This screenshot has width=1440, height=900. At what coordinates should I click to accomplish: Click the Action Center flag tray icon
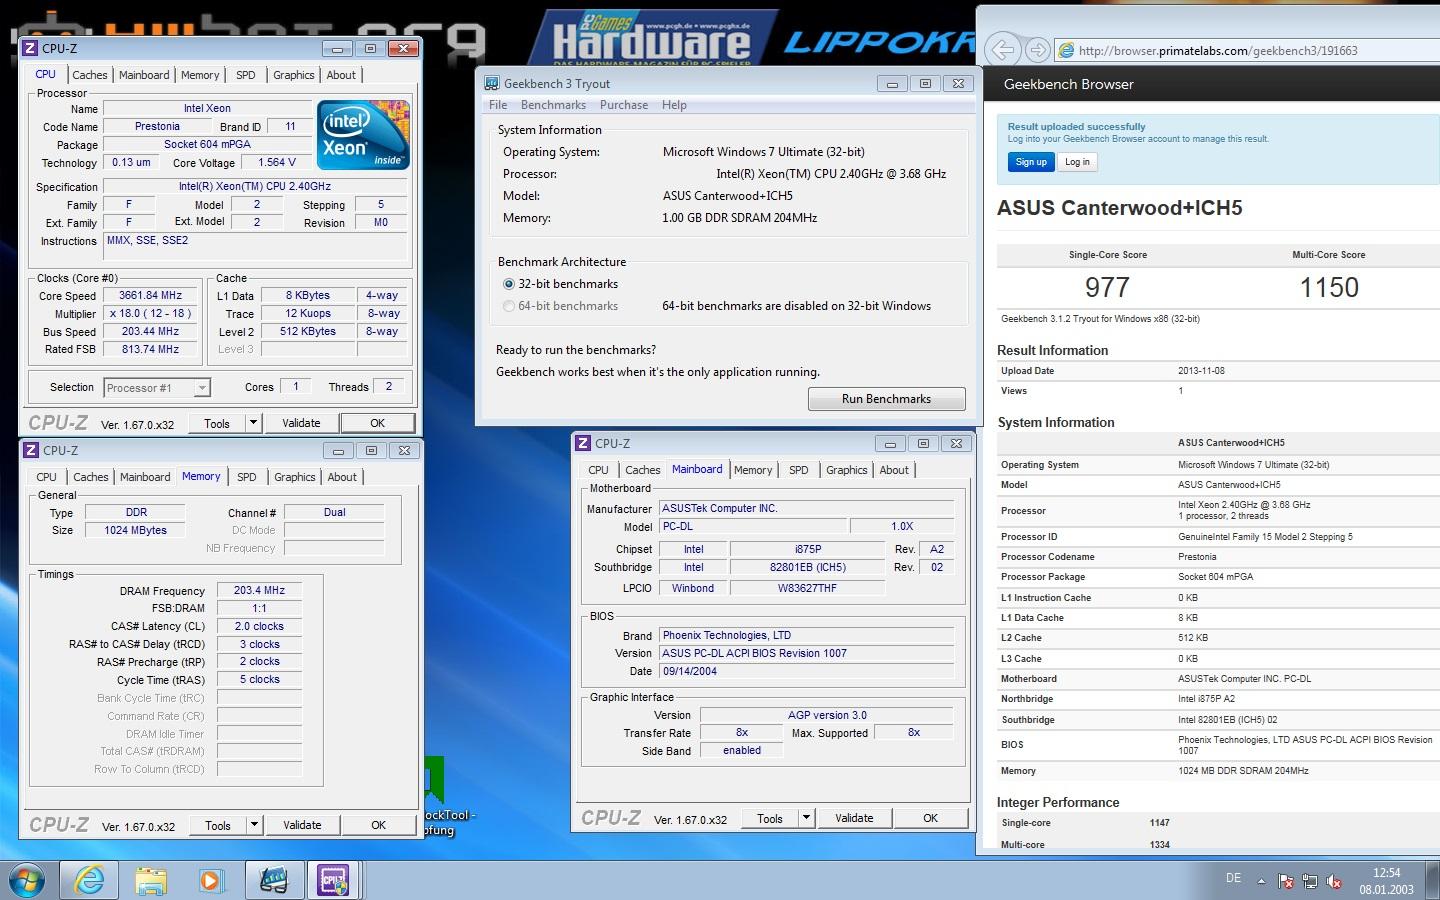click(x=1285, y=881)
